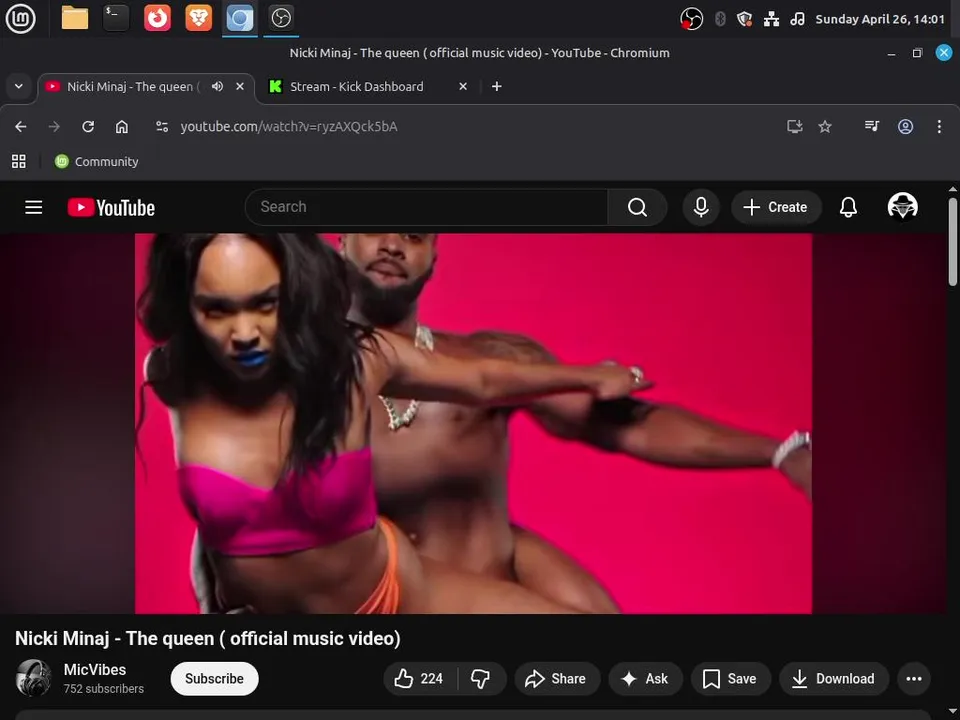Screen dimensions: 960x720
Task: Reload the current page
Action: [88, 127]
